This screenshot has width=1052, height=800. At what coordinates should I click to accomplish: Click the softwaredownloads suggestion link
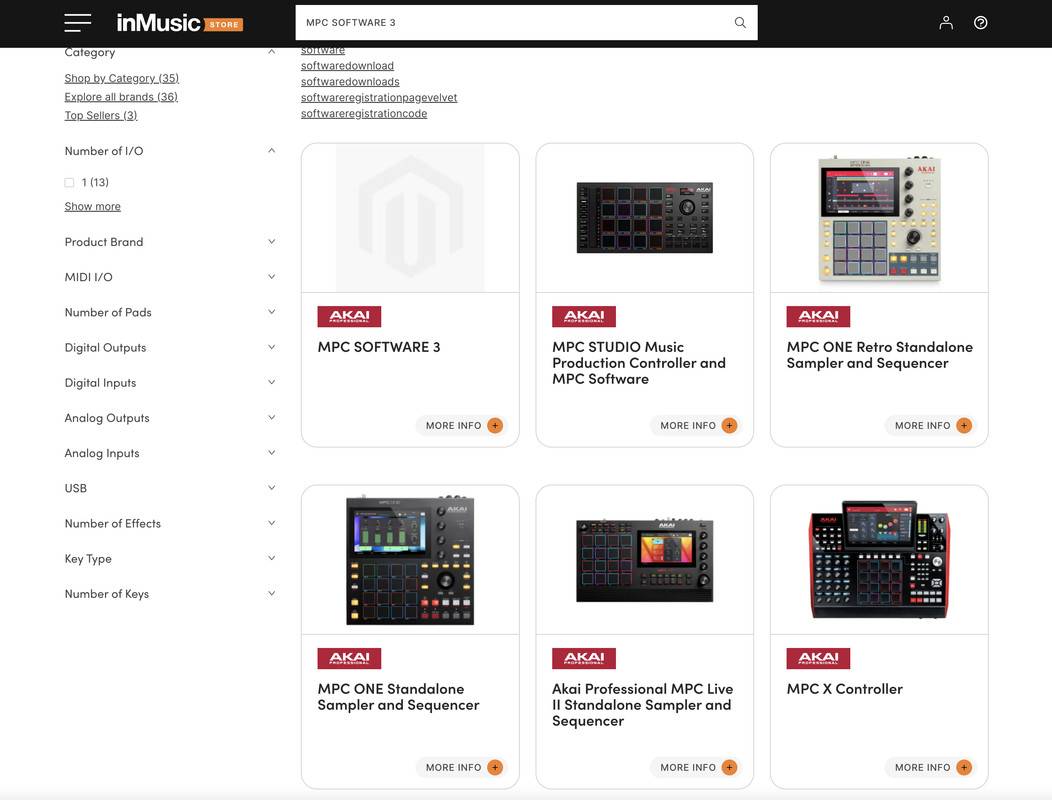click(350, 82)
